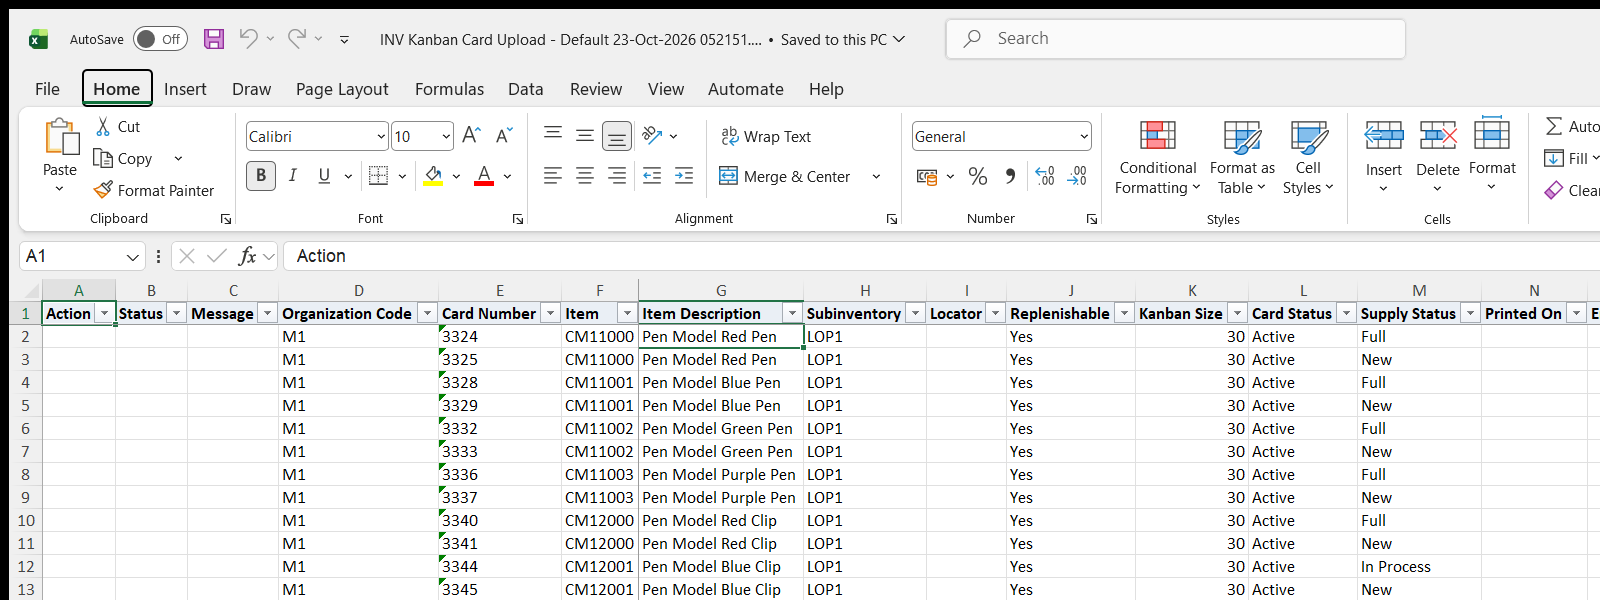Screen dimensions: 1600x600
Task: Click the Increase Indent icon
Action: coord(684,176)
